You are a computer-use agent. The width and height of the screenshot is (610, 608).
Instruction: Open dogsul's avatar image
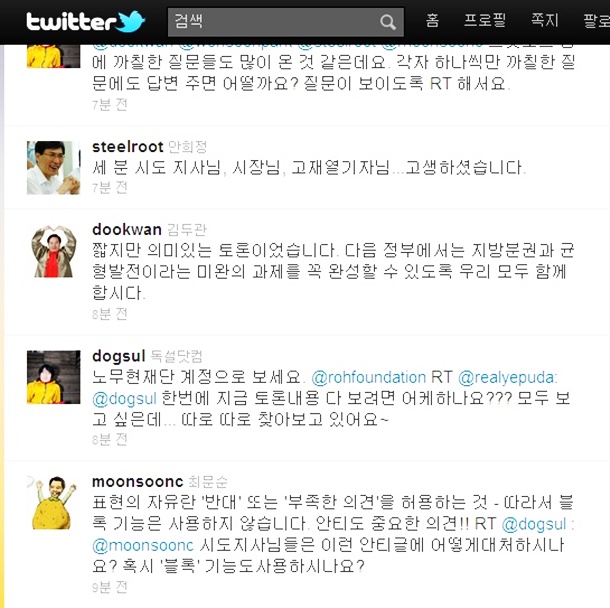(x=53, y=377)
